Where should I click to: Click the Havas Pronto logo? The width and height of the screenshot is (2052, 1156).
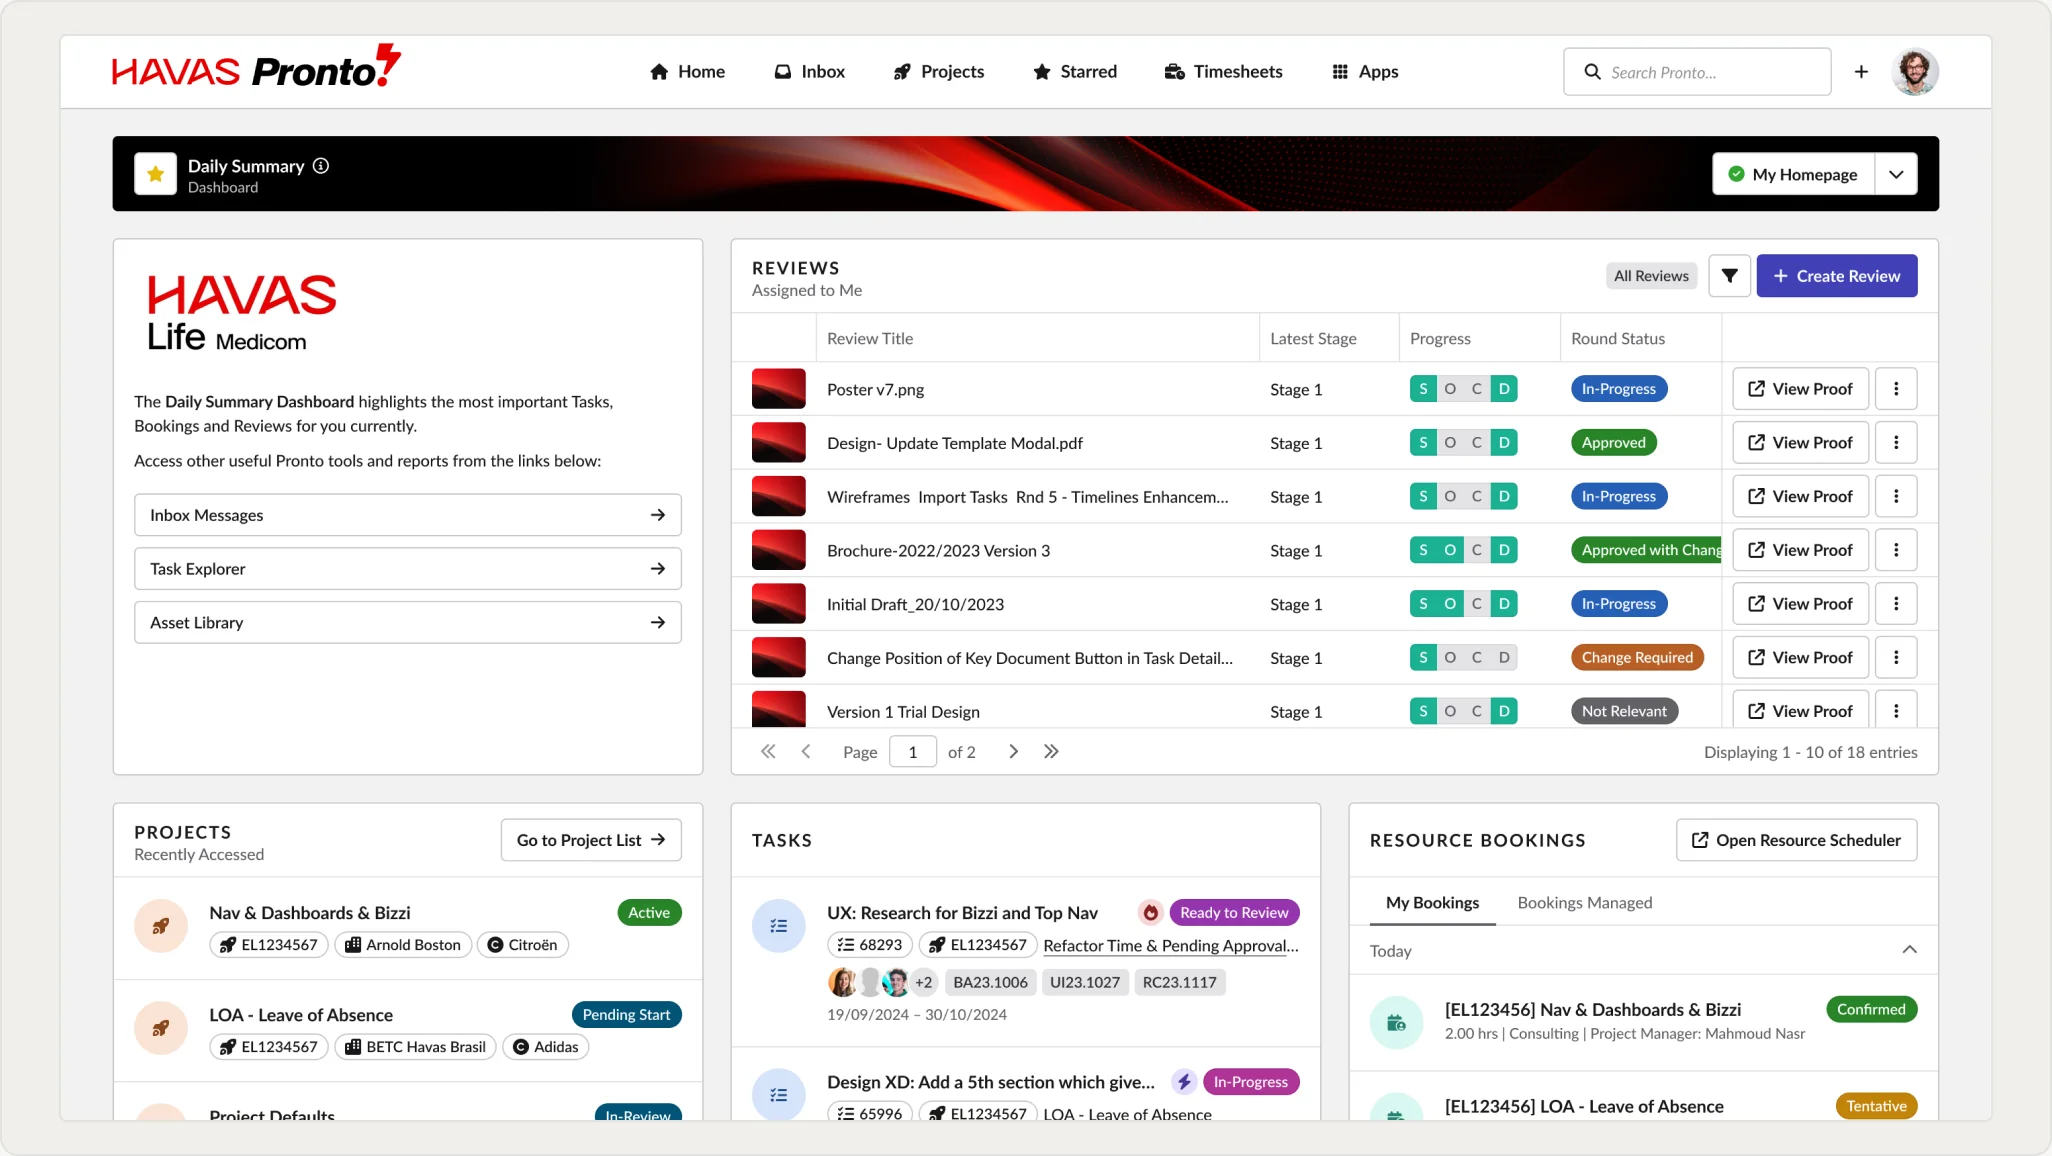click(256, 68)
